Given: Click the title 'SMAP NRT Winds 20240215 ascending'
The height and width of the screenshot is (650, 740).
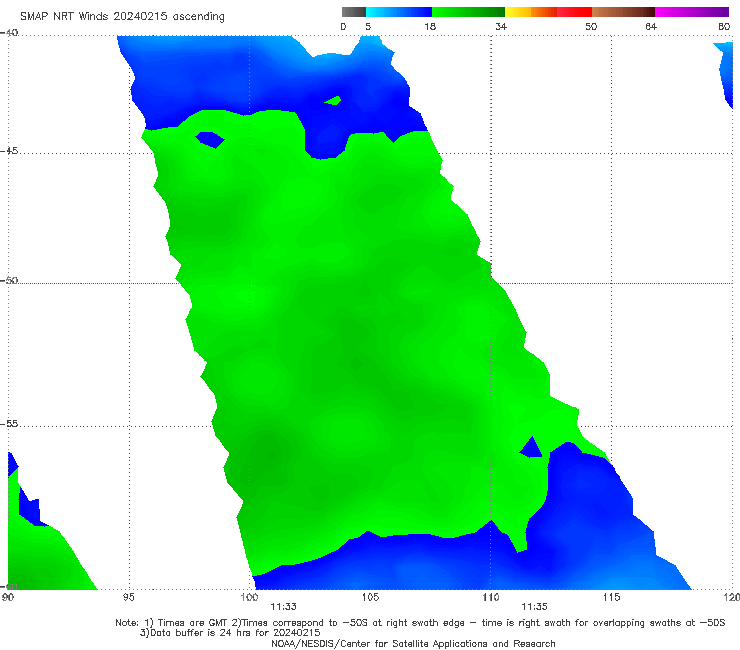Looking at the screenshot, I should pyautogui.click(x=122, y=17).
